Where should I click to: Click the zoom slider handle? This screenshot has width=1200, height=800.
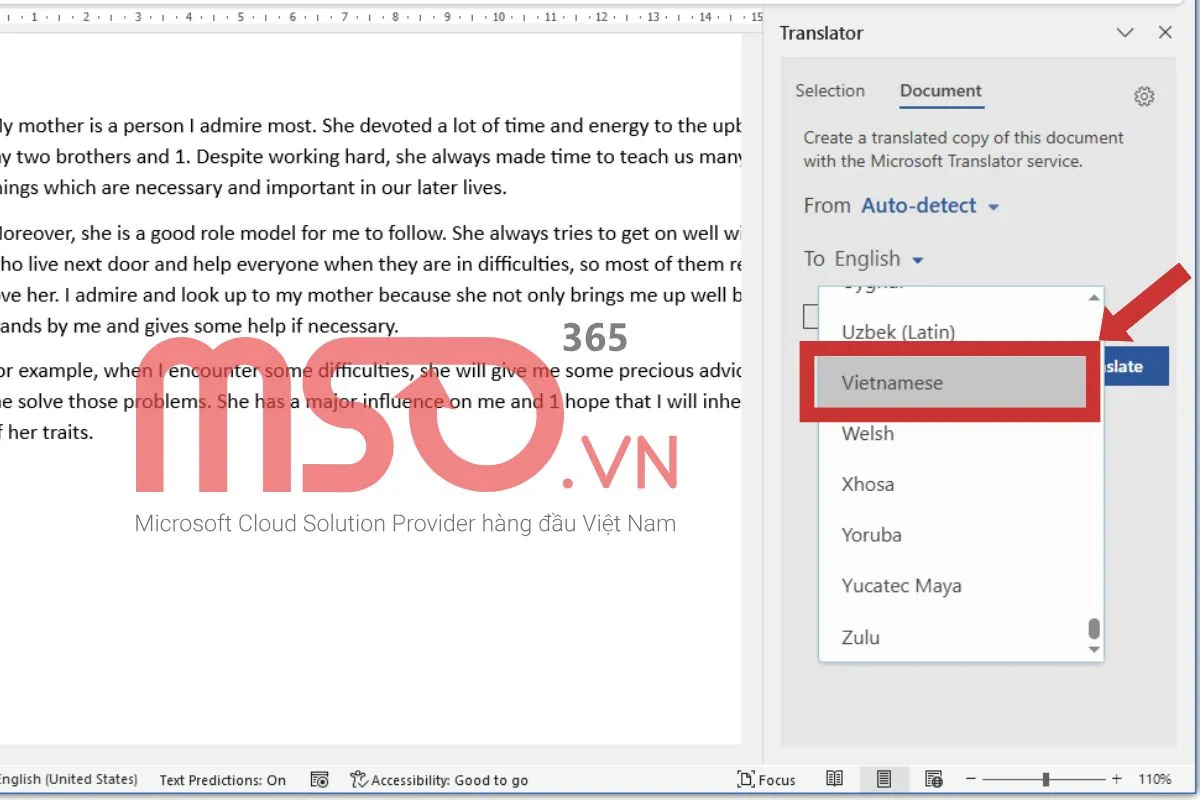pos(1046,780)
